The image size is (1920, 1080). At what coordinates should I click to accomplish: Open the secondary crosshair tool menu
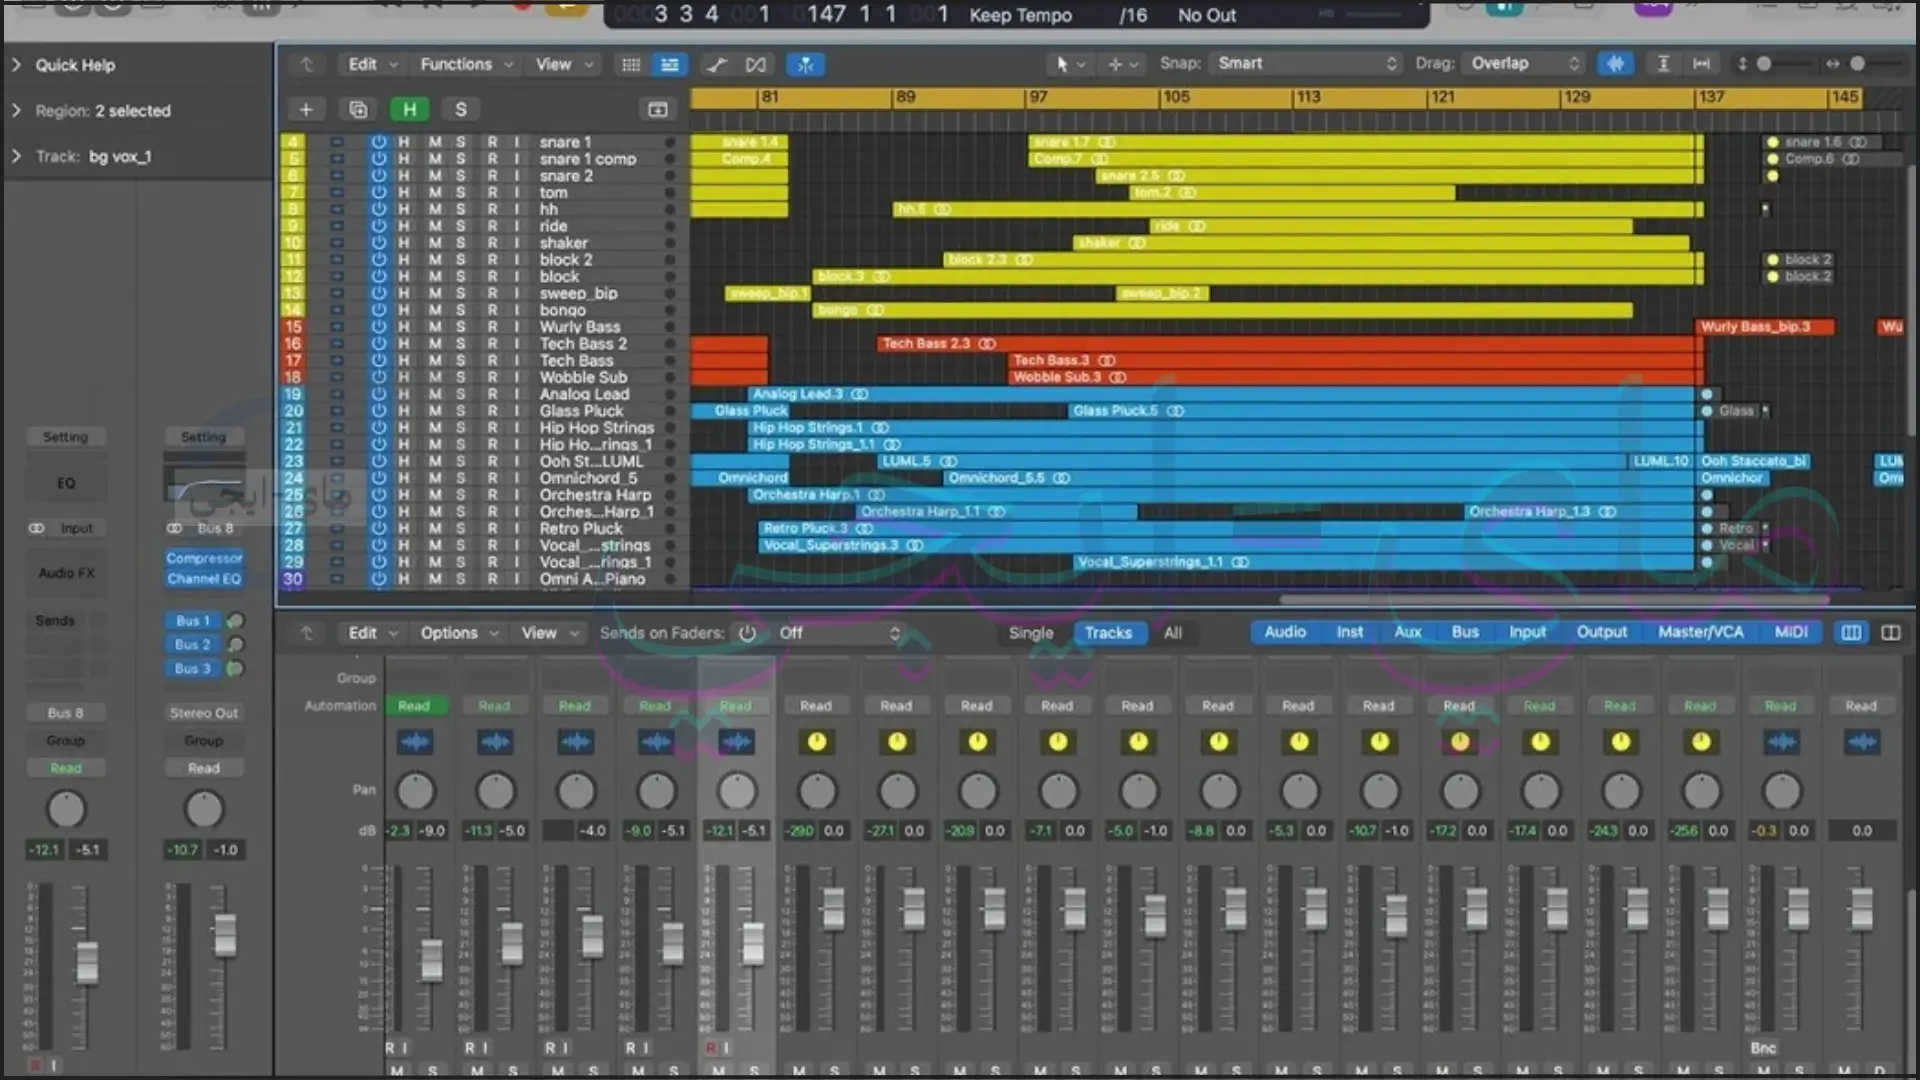(x=1122, y=64)
